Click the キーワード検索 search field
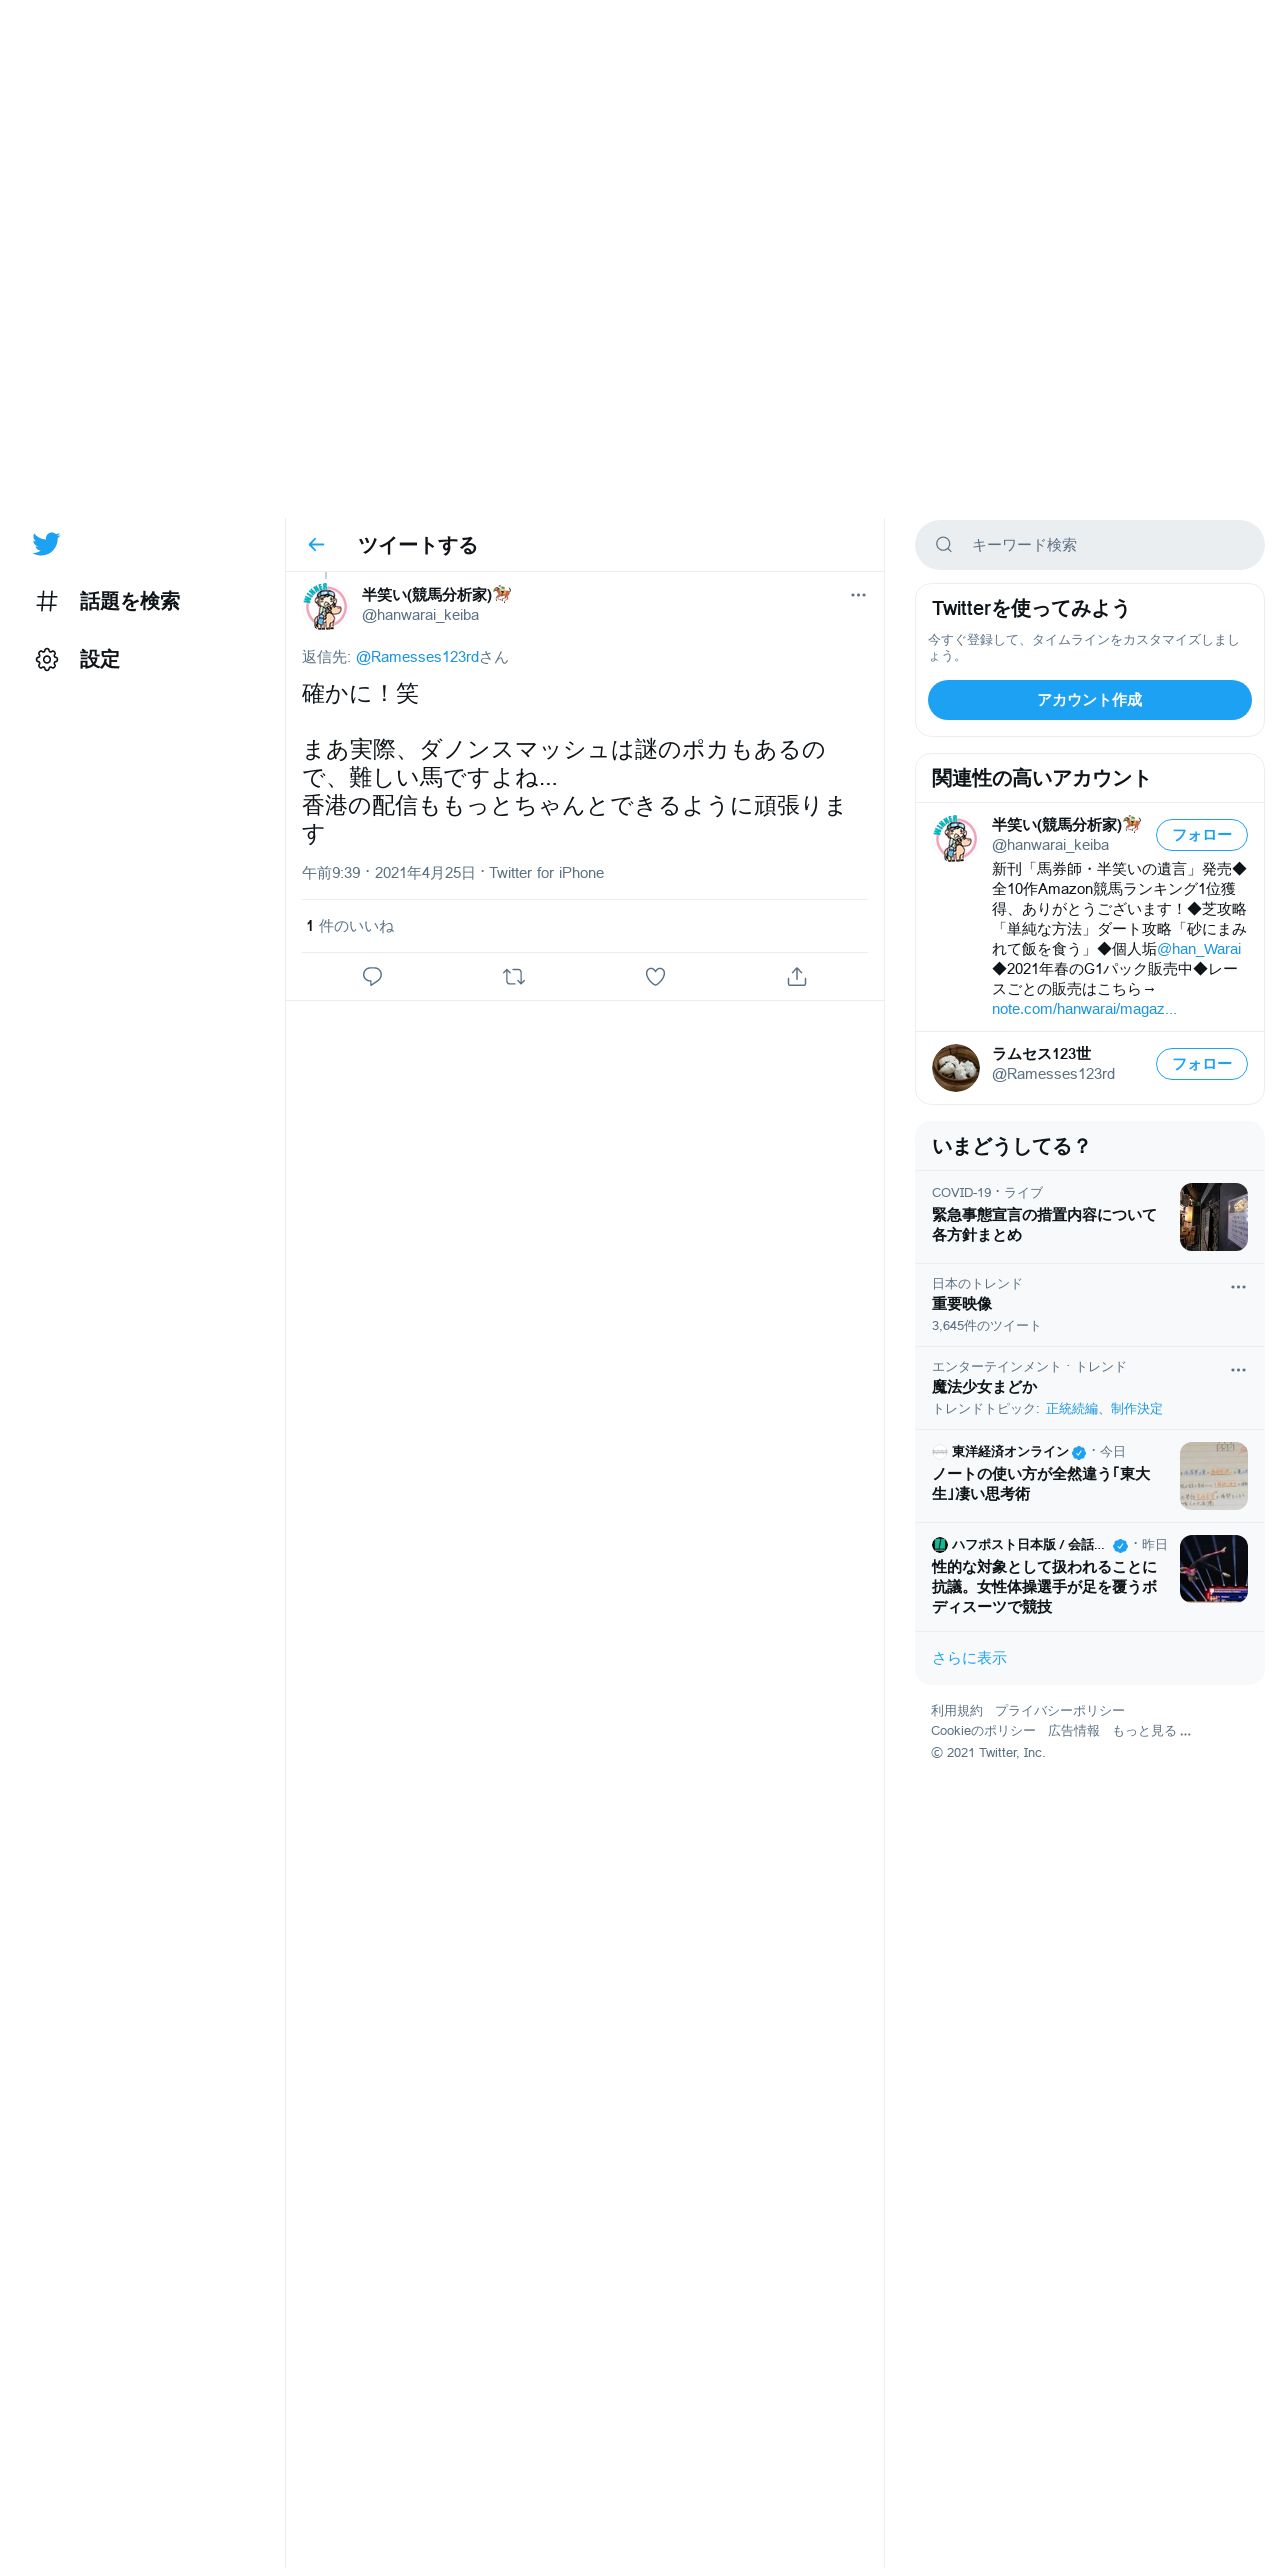This screenshot has width=1284, height=2568. [x=1090, y=545]
